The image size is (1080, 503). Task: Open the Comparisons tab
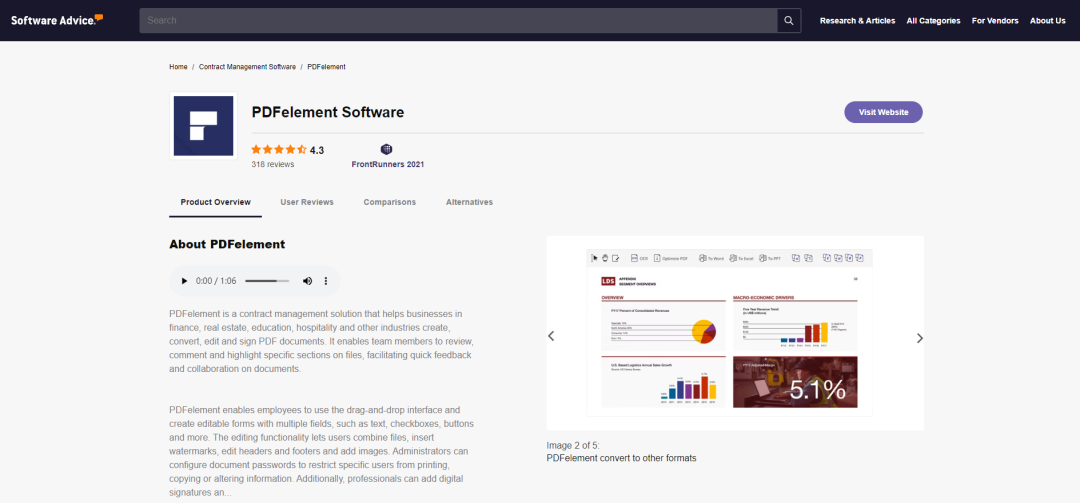(x=389, y=202)
